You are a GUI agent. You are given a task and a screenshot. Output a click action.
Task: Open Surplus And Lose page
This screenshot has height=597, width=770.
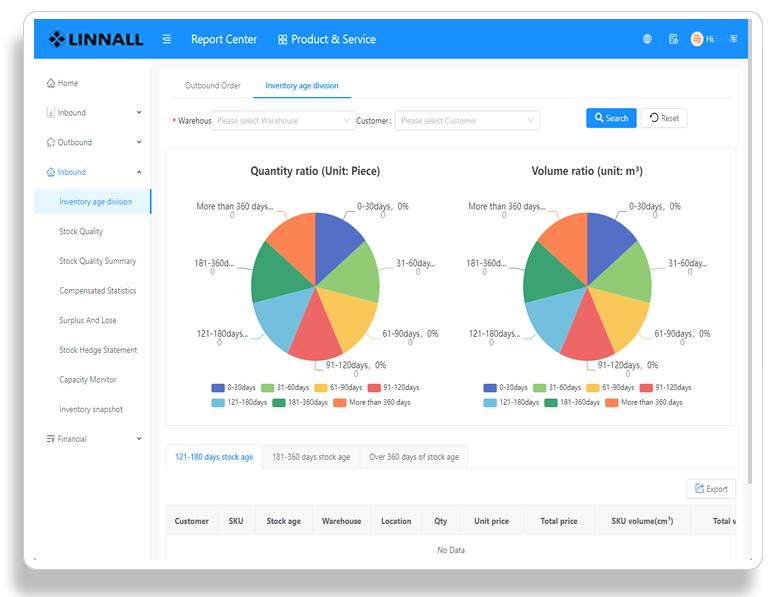(88, 320)
